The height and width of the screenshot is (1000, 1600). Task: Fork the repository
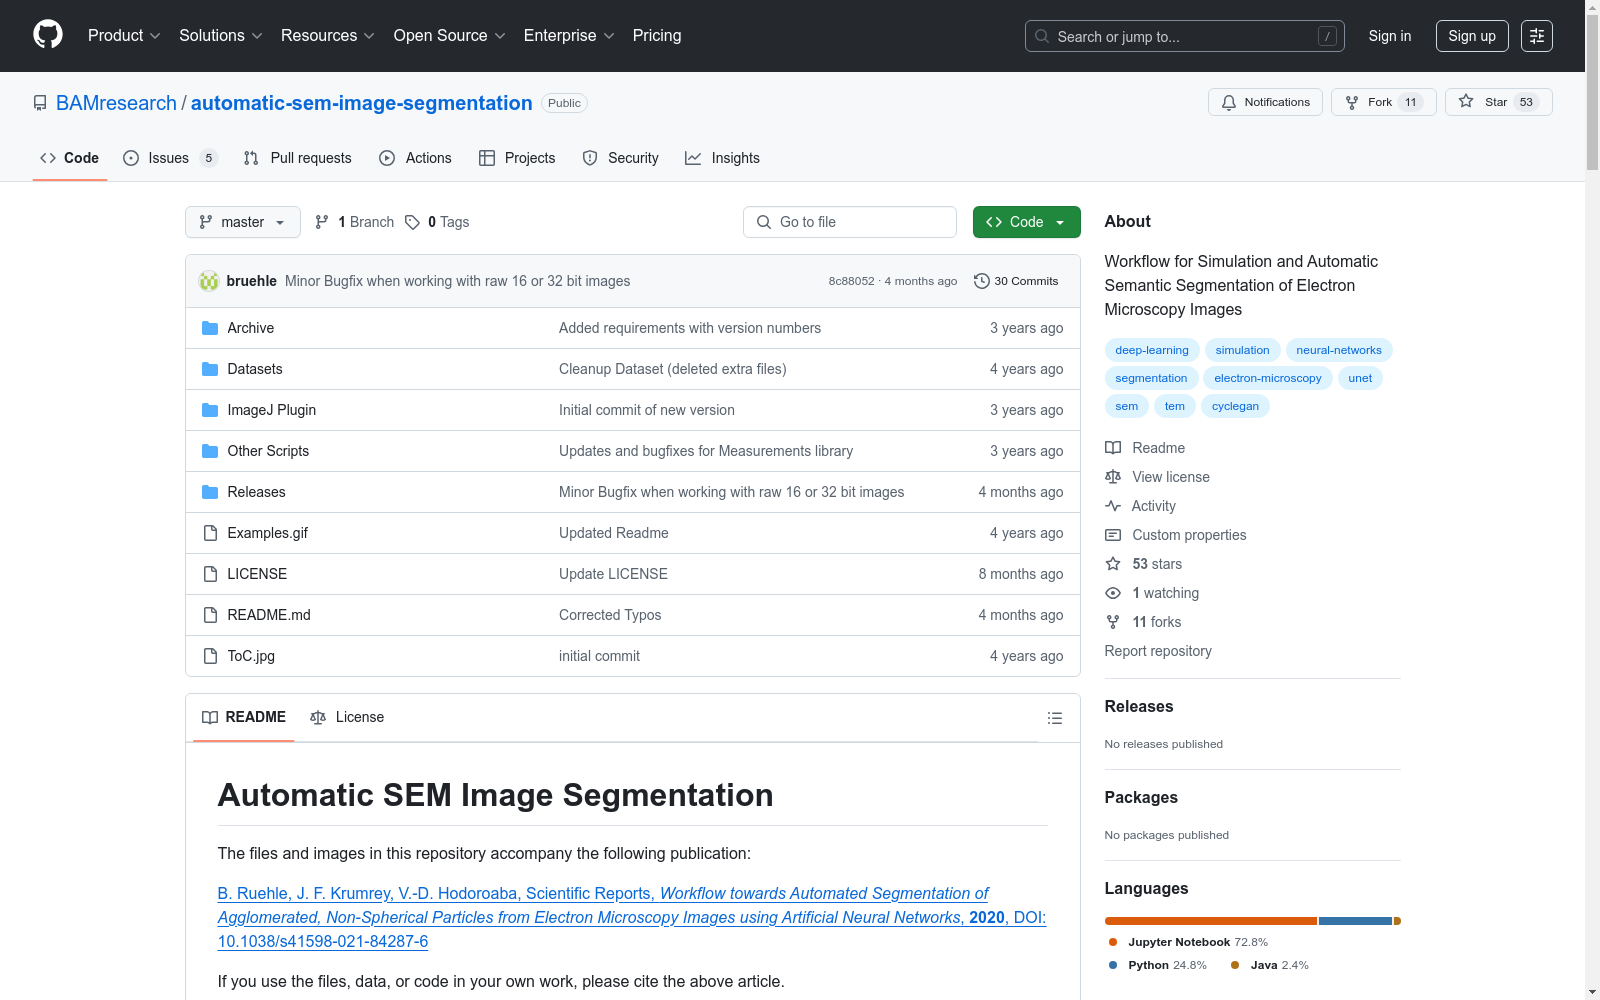tap(1384, 102)
